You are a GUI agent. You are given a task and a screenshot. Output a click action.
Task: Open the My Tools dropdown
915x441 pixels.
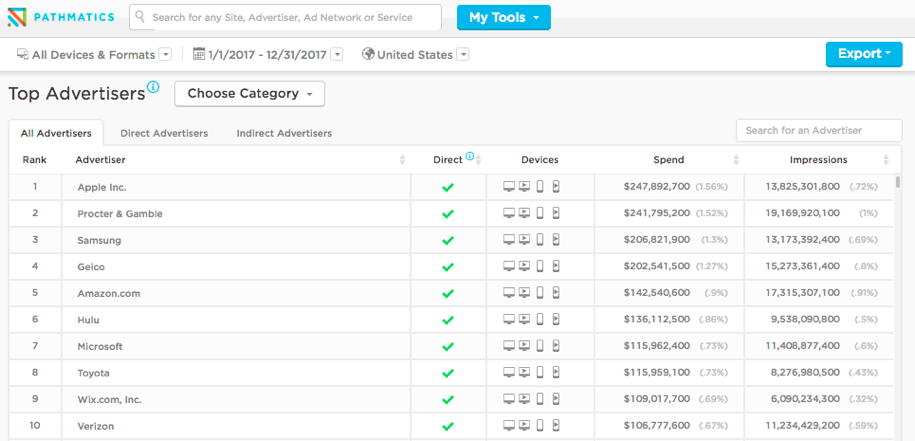[x=504, y=18]
